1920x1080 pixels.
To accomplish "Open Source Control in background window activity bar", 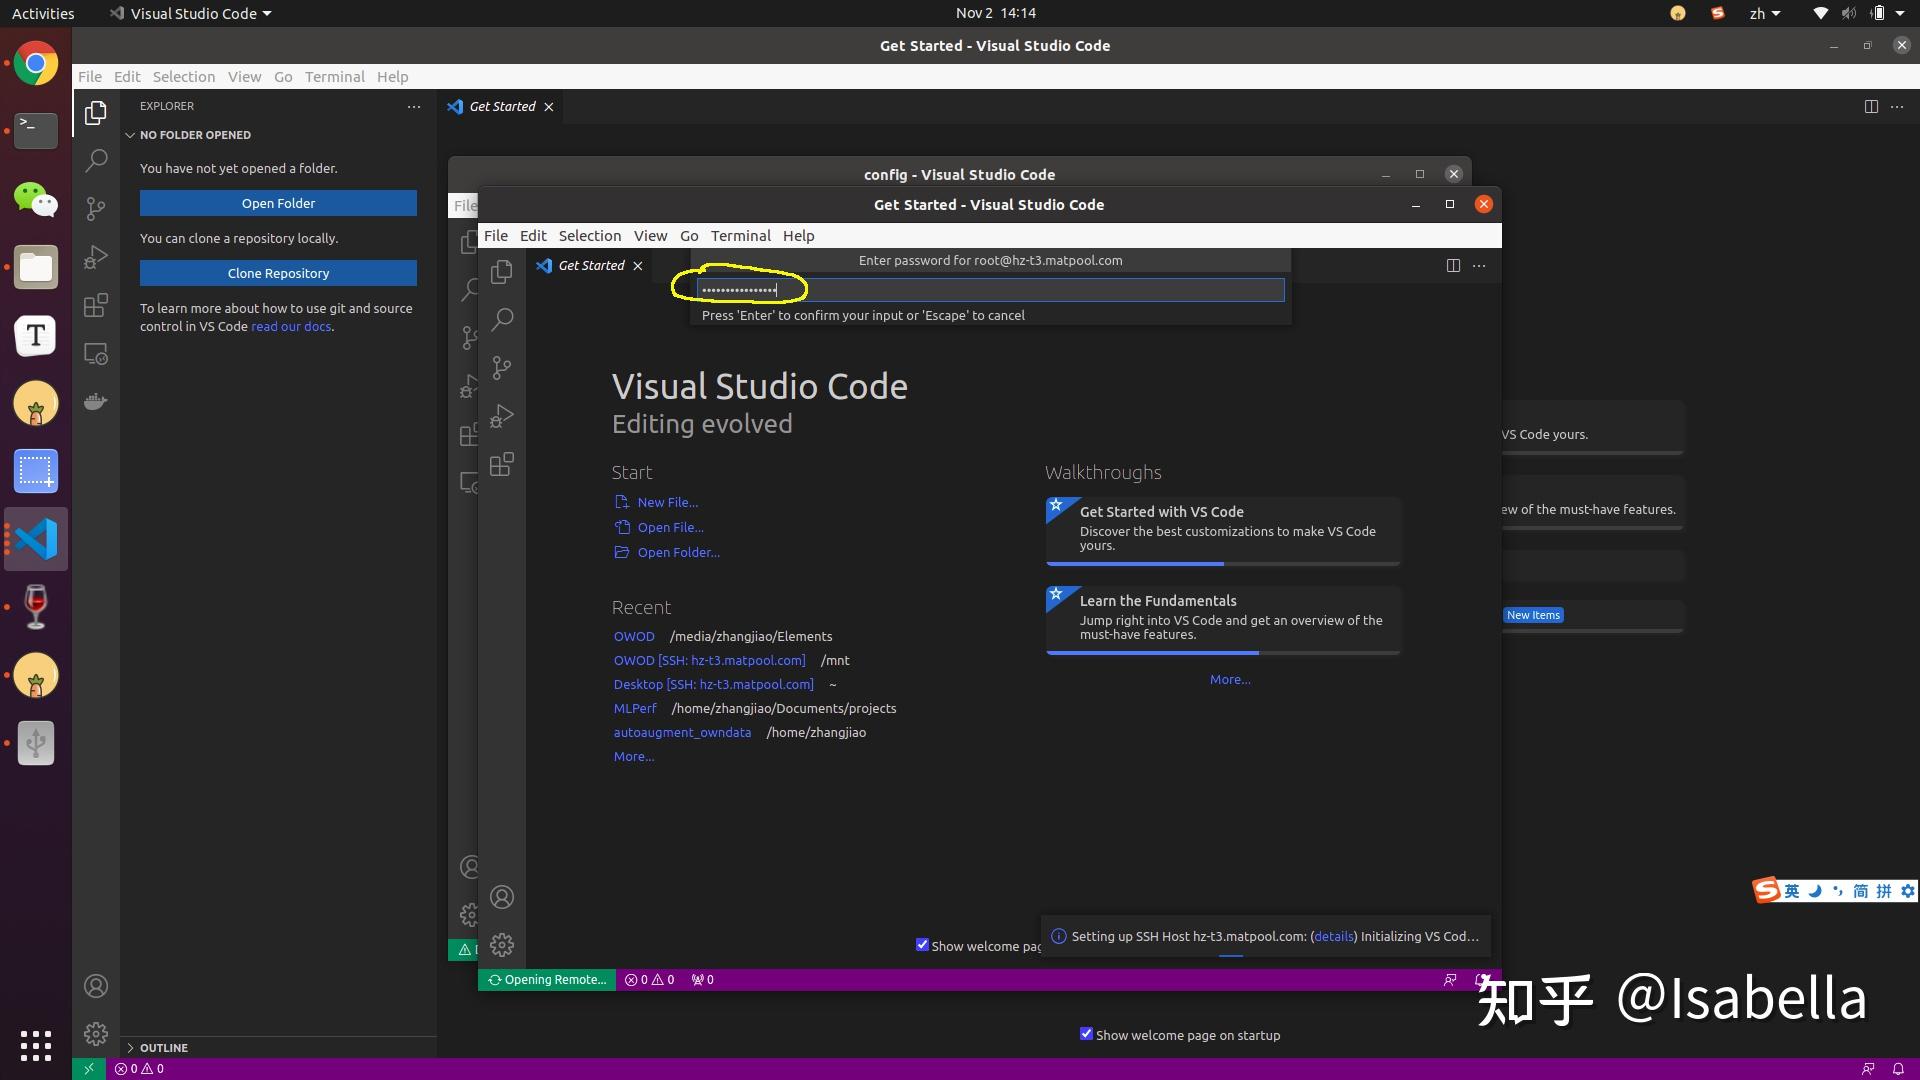I will pyautogui.click(x=96, y=208).
